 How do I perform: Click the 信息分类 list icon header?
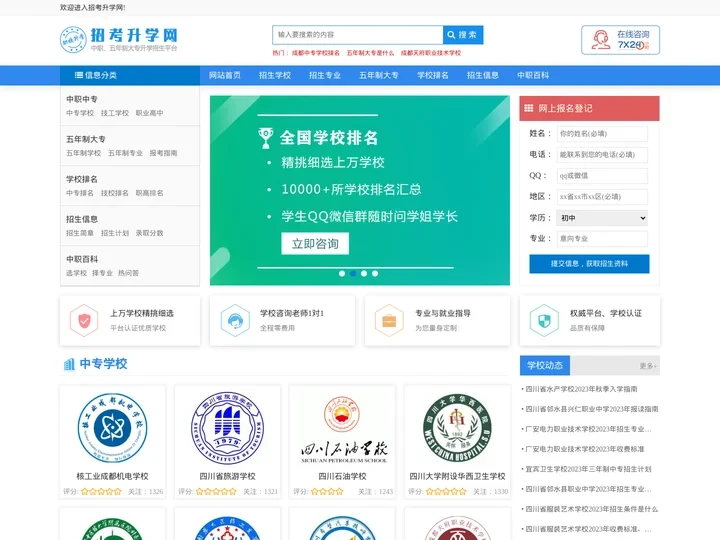(96, 75)
